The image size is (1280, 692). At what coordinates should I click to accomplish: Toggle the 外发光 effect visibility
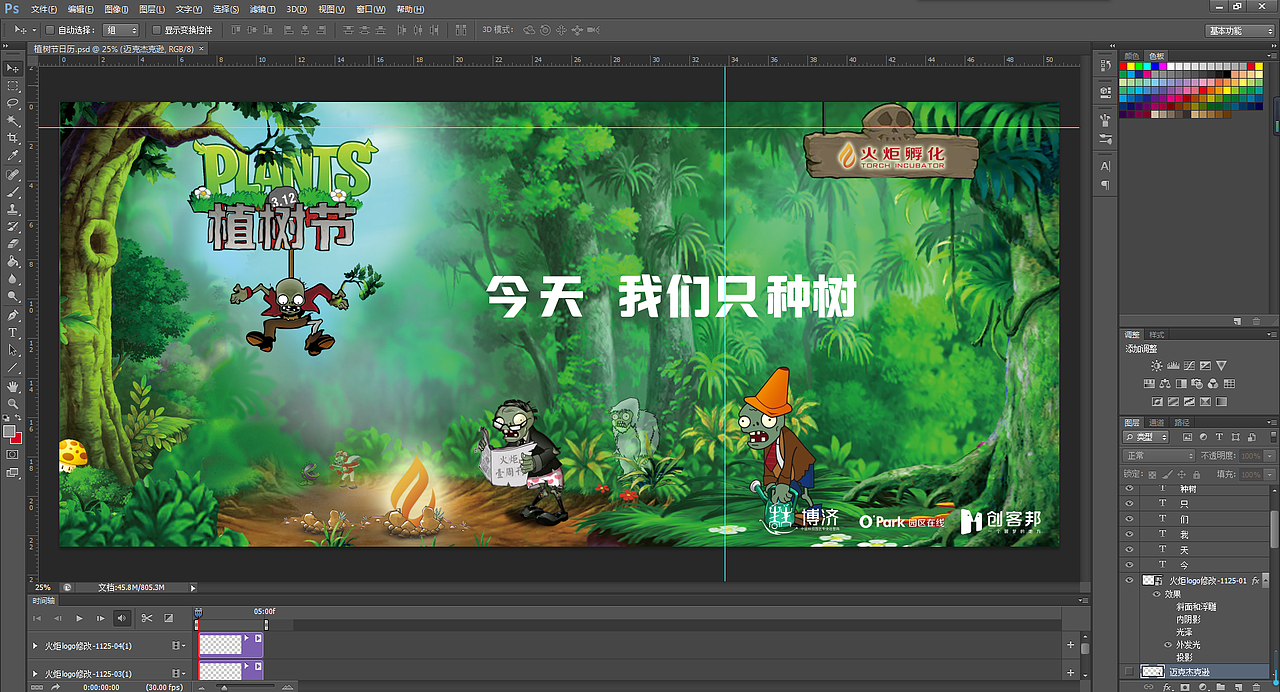[1168, 645]
